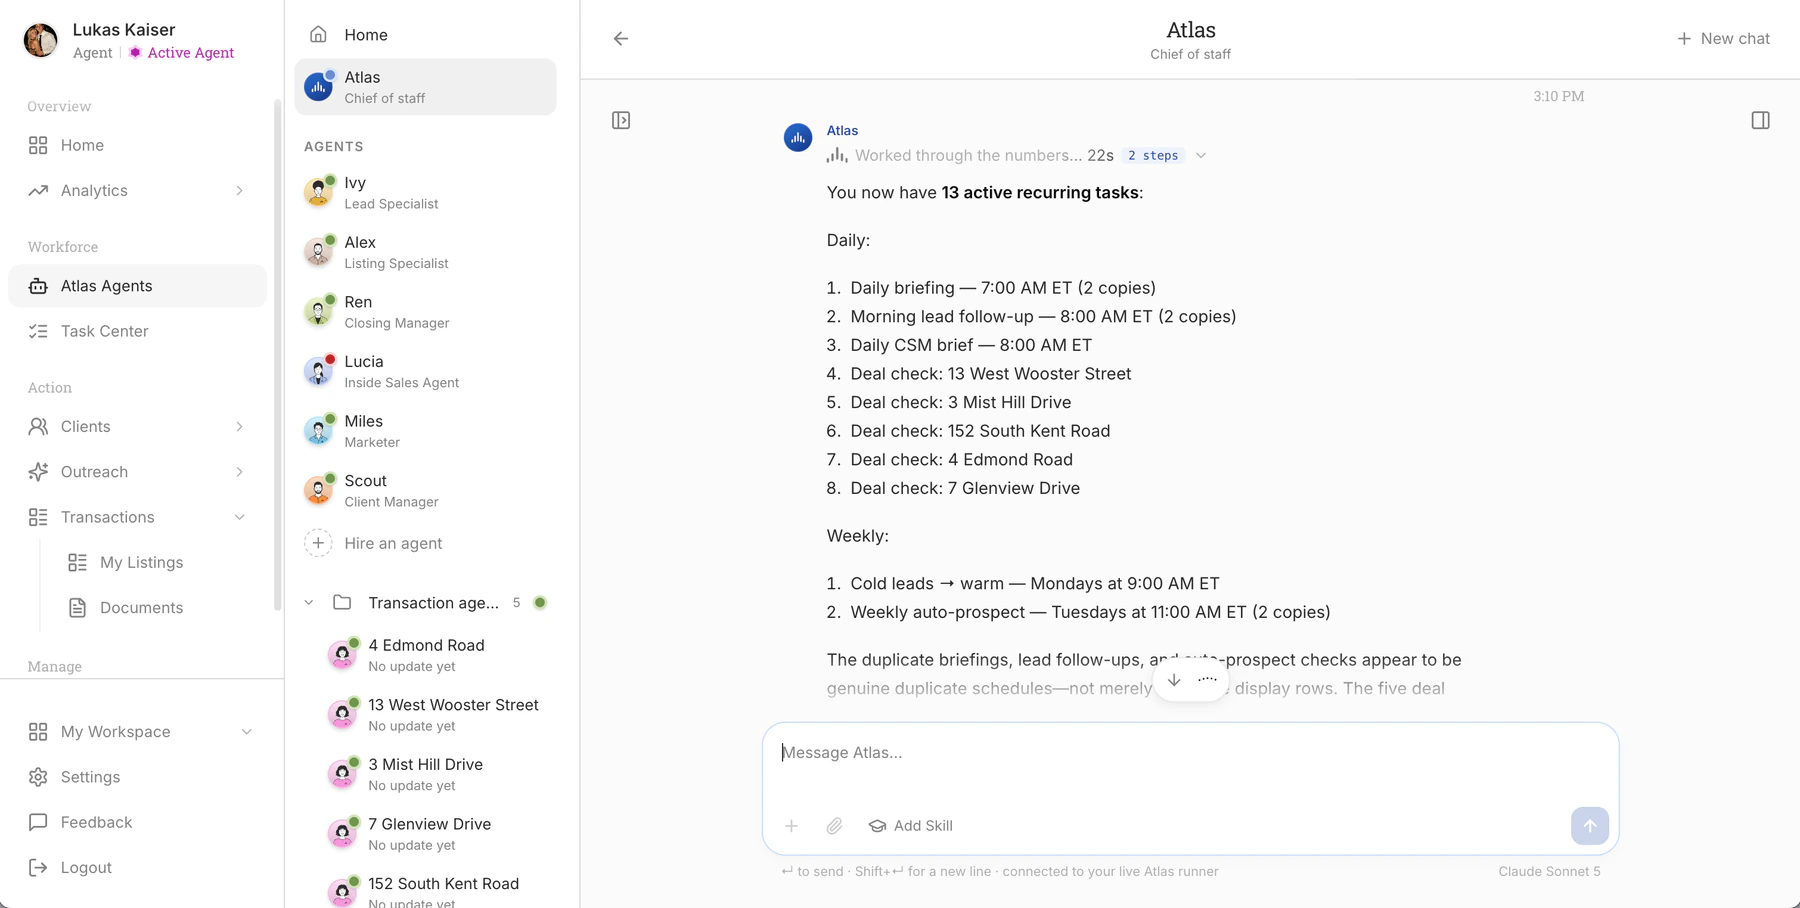The width and height of the screenshot is (1800, 908).
Task: Start a New chat
Action: [x=1723, y=39]
